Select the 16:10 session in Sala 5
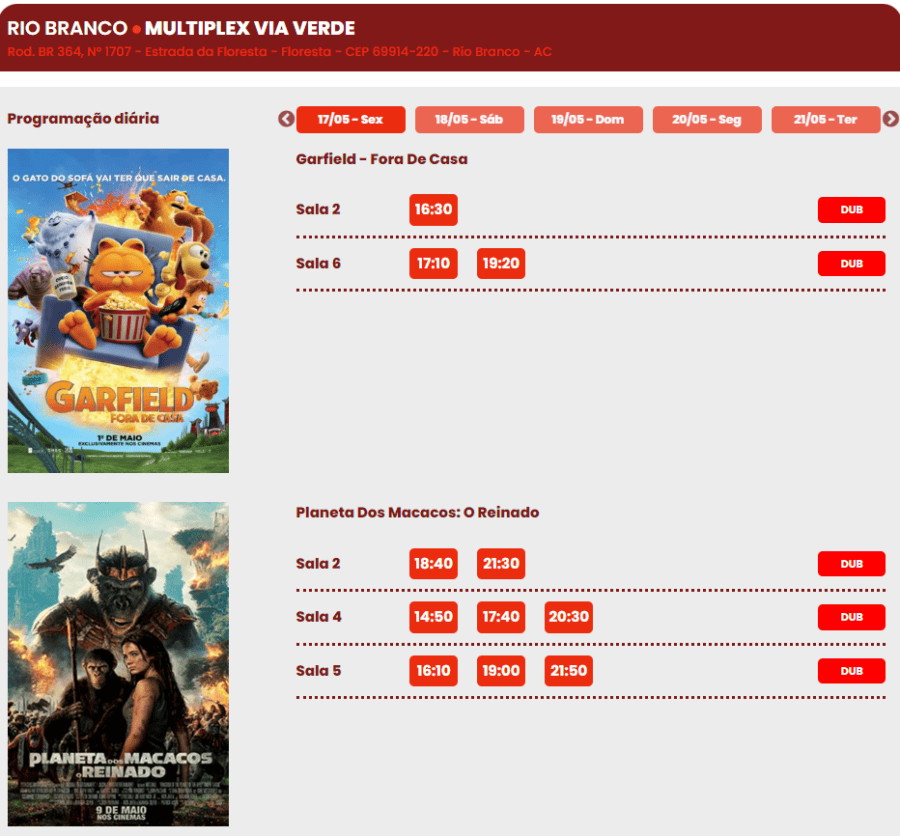900x836 pixels. coord(433,671)
